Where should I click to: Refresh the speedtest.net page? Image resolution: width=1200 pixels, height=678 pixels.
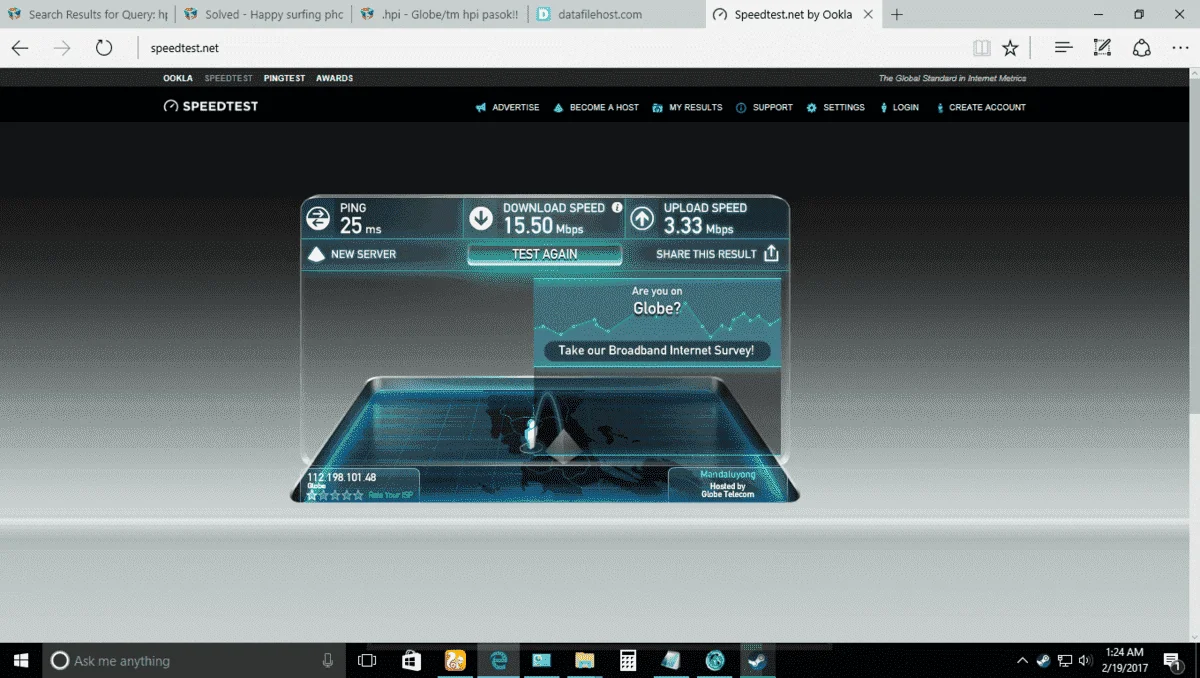(104, 48)
